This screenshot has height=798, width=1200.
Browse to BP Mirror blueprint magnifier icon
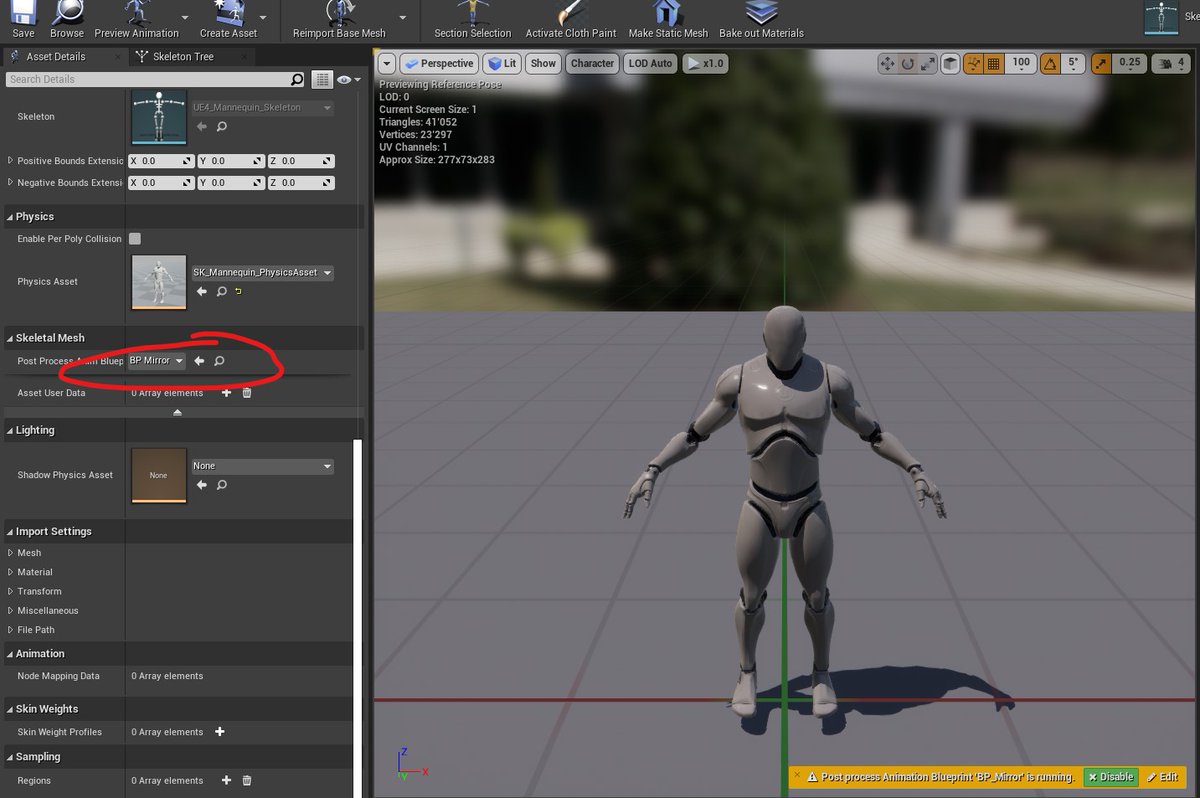coord(219,360)
